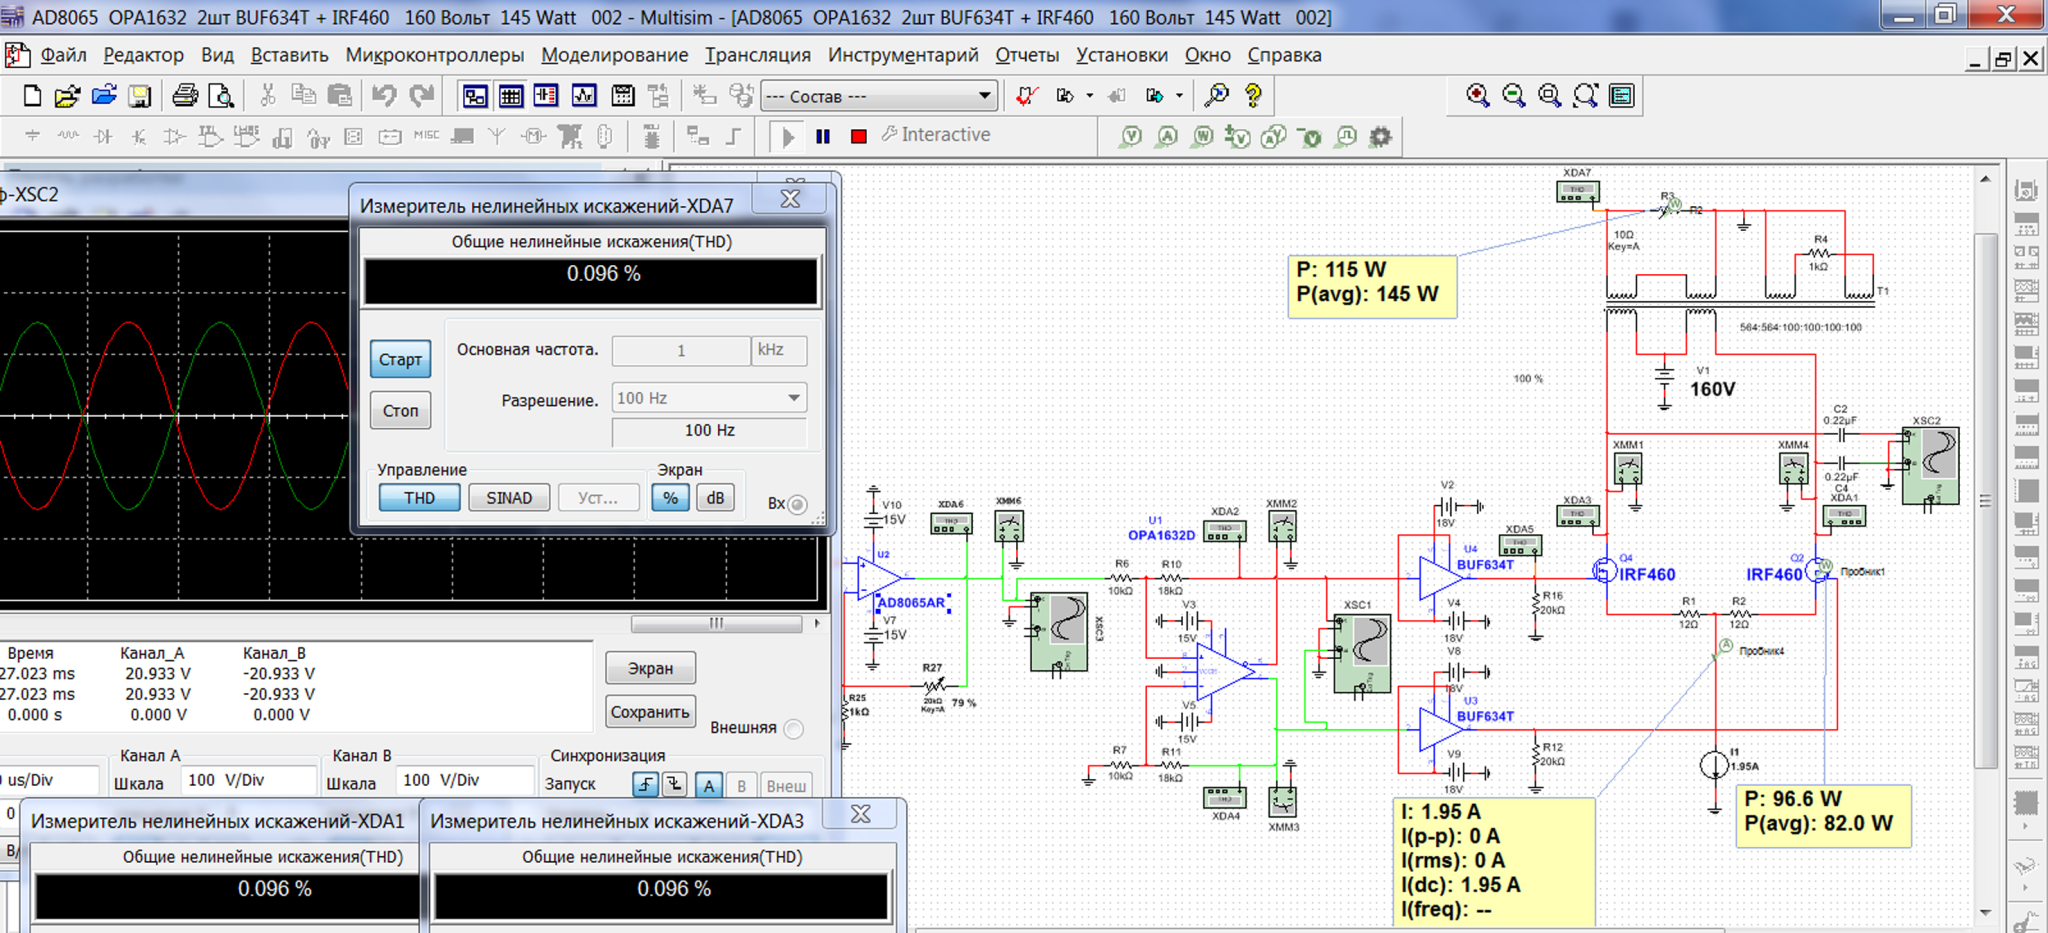This screenshot has height=933, width=2048.
Task: Open the Вставить menu
Action: pyautogui.click(x=289, y=56)
